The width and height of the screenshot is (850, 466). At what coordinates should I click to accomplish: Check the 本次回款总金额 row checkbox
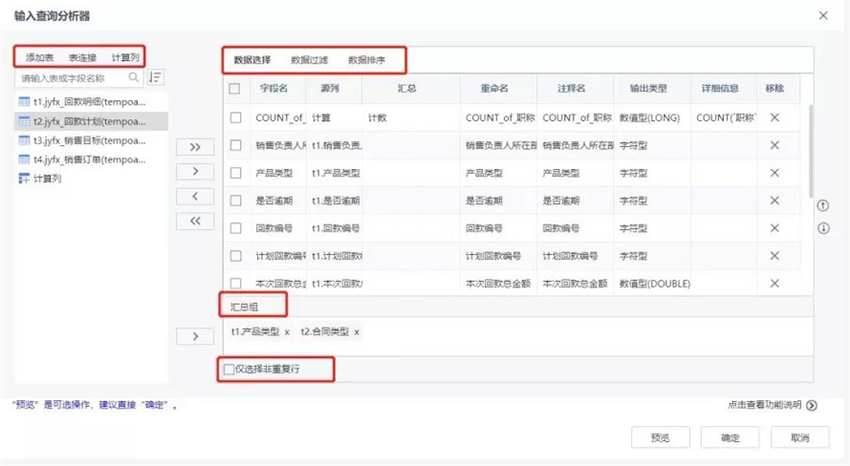(x=236, y=283)
